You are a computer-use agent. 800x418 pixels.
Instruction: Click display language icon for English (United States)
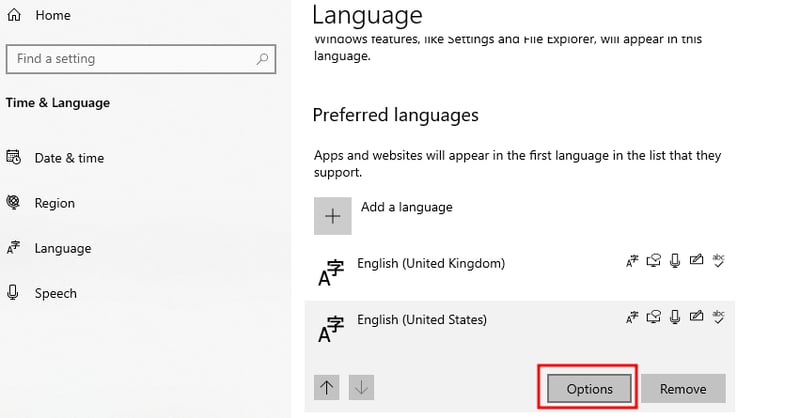tap(632, 317)
